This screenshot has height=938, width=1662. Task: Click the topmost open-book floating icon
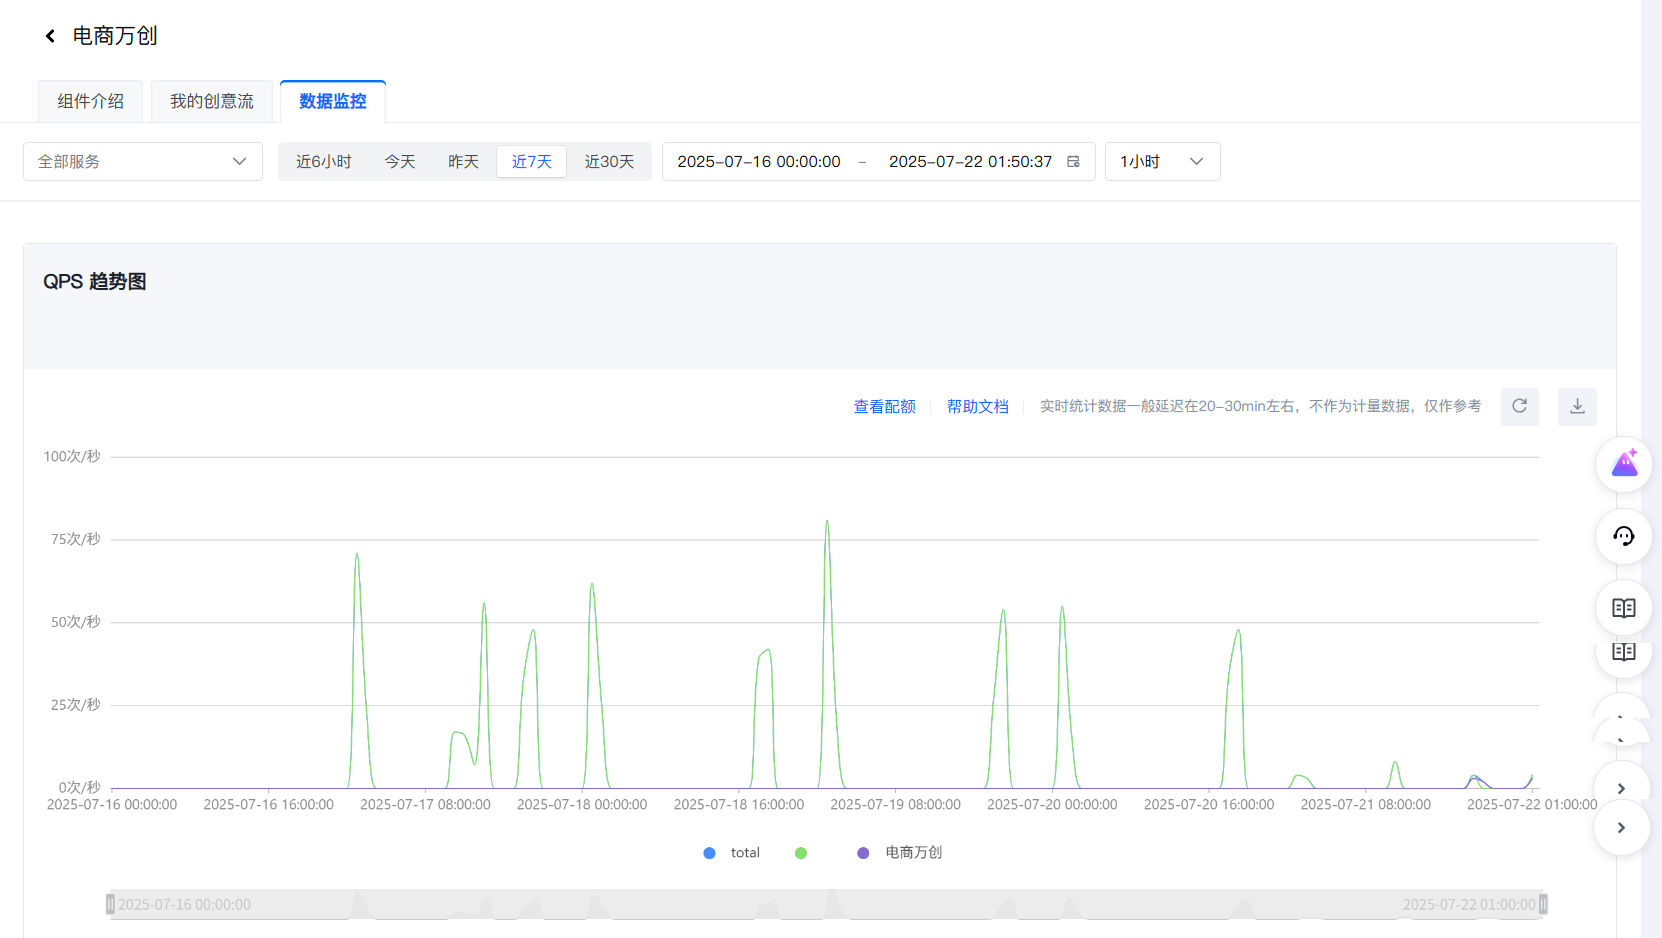(1623, 608)
